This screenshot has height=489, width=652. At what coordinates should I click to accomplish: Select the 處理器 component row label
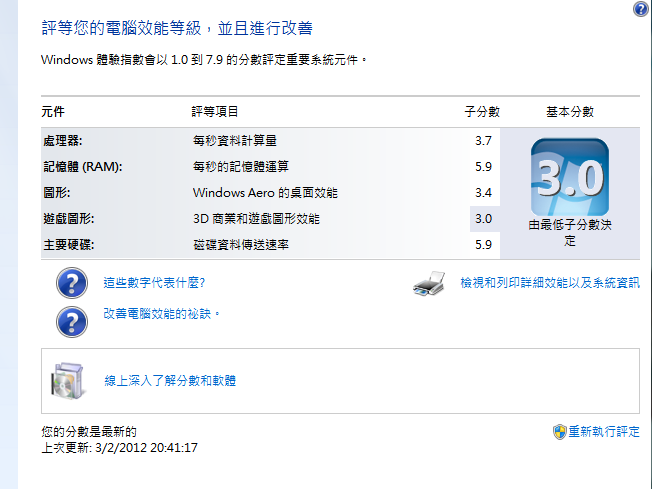coord(61,140)
